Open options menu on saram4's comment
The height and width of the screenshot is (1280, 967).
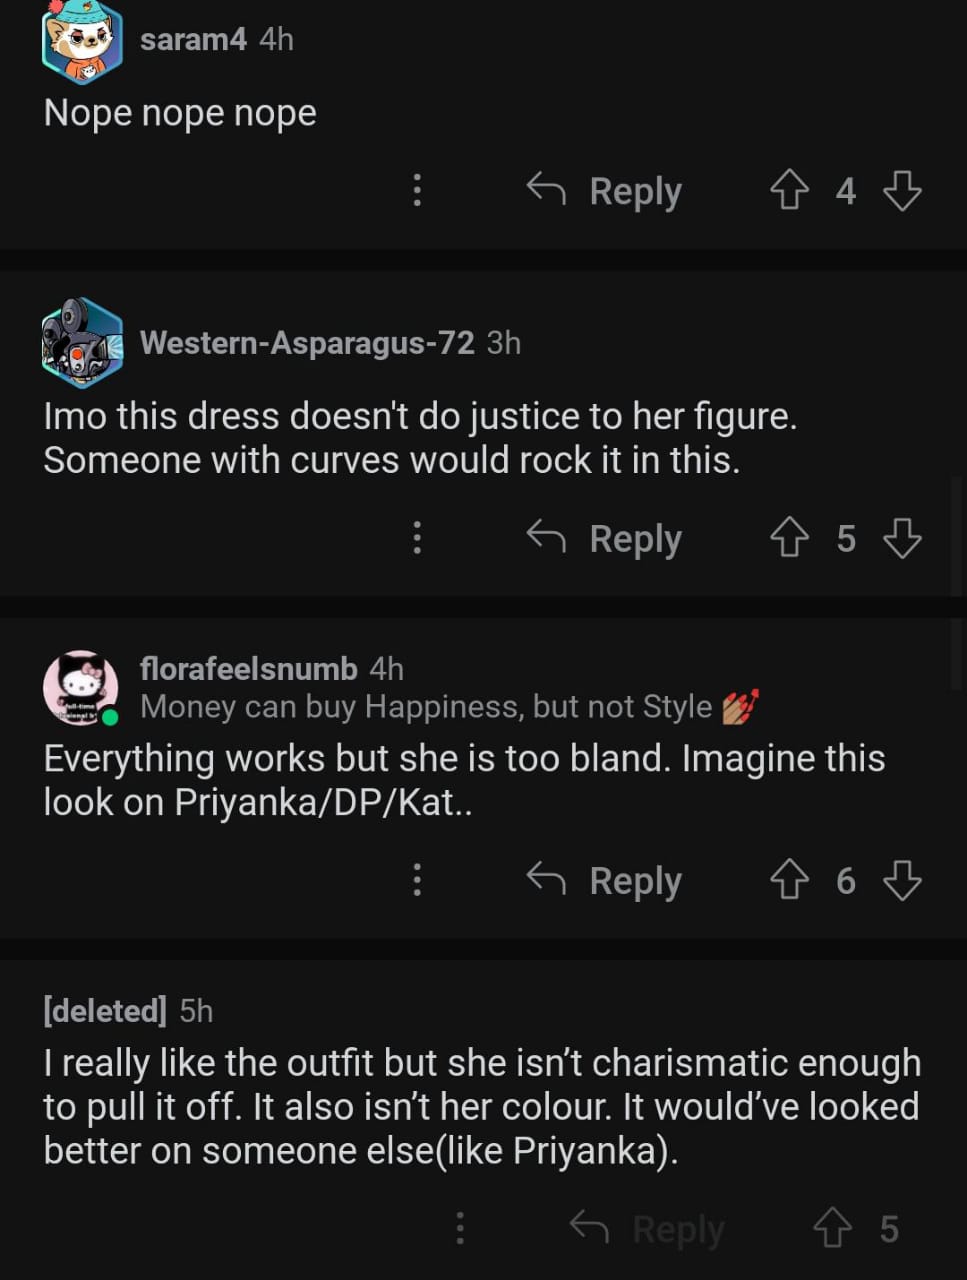(x=417, y=190)
